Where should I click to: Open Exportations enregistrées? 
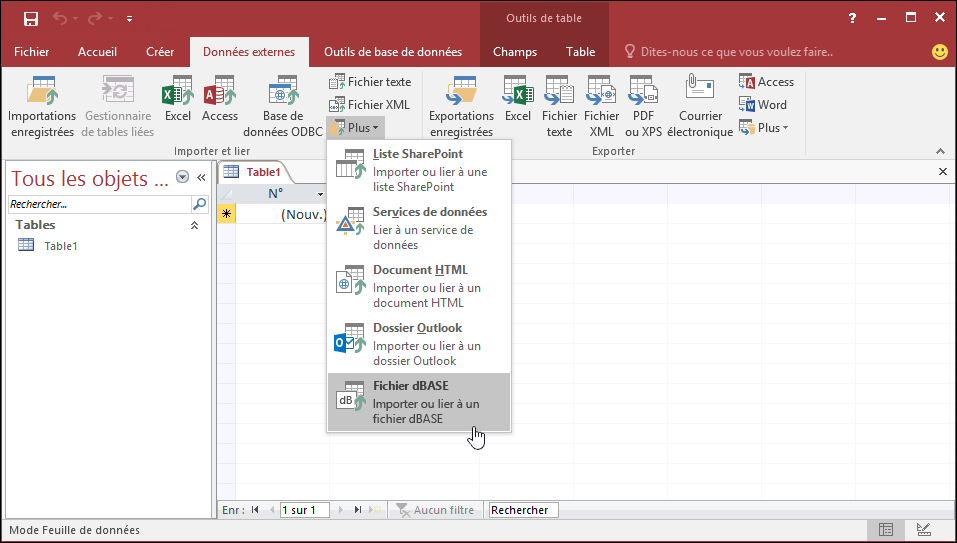point(461,107)
